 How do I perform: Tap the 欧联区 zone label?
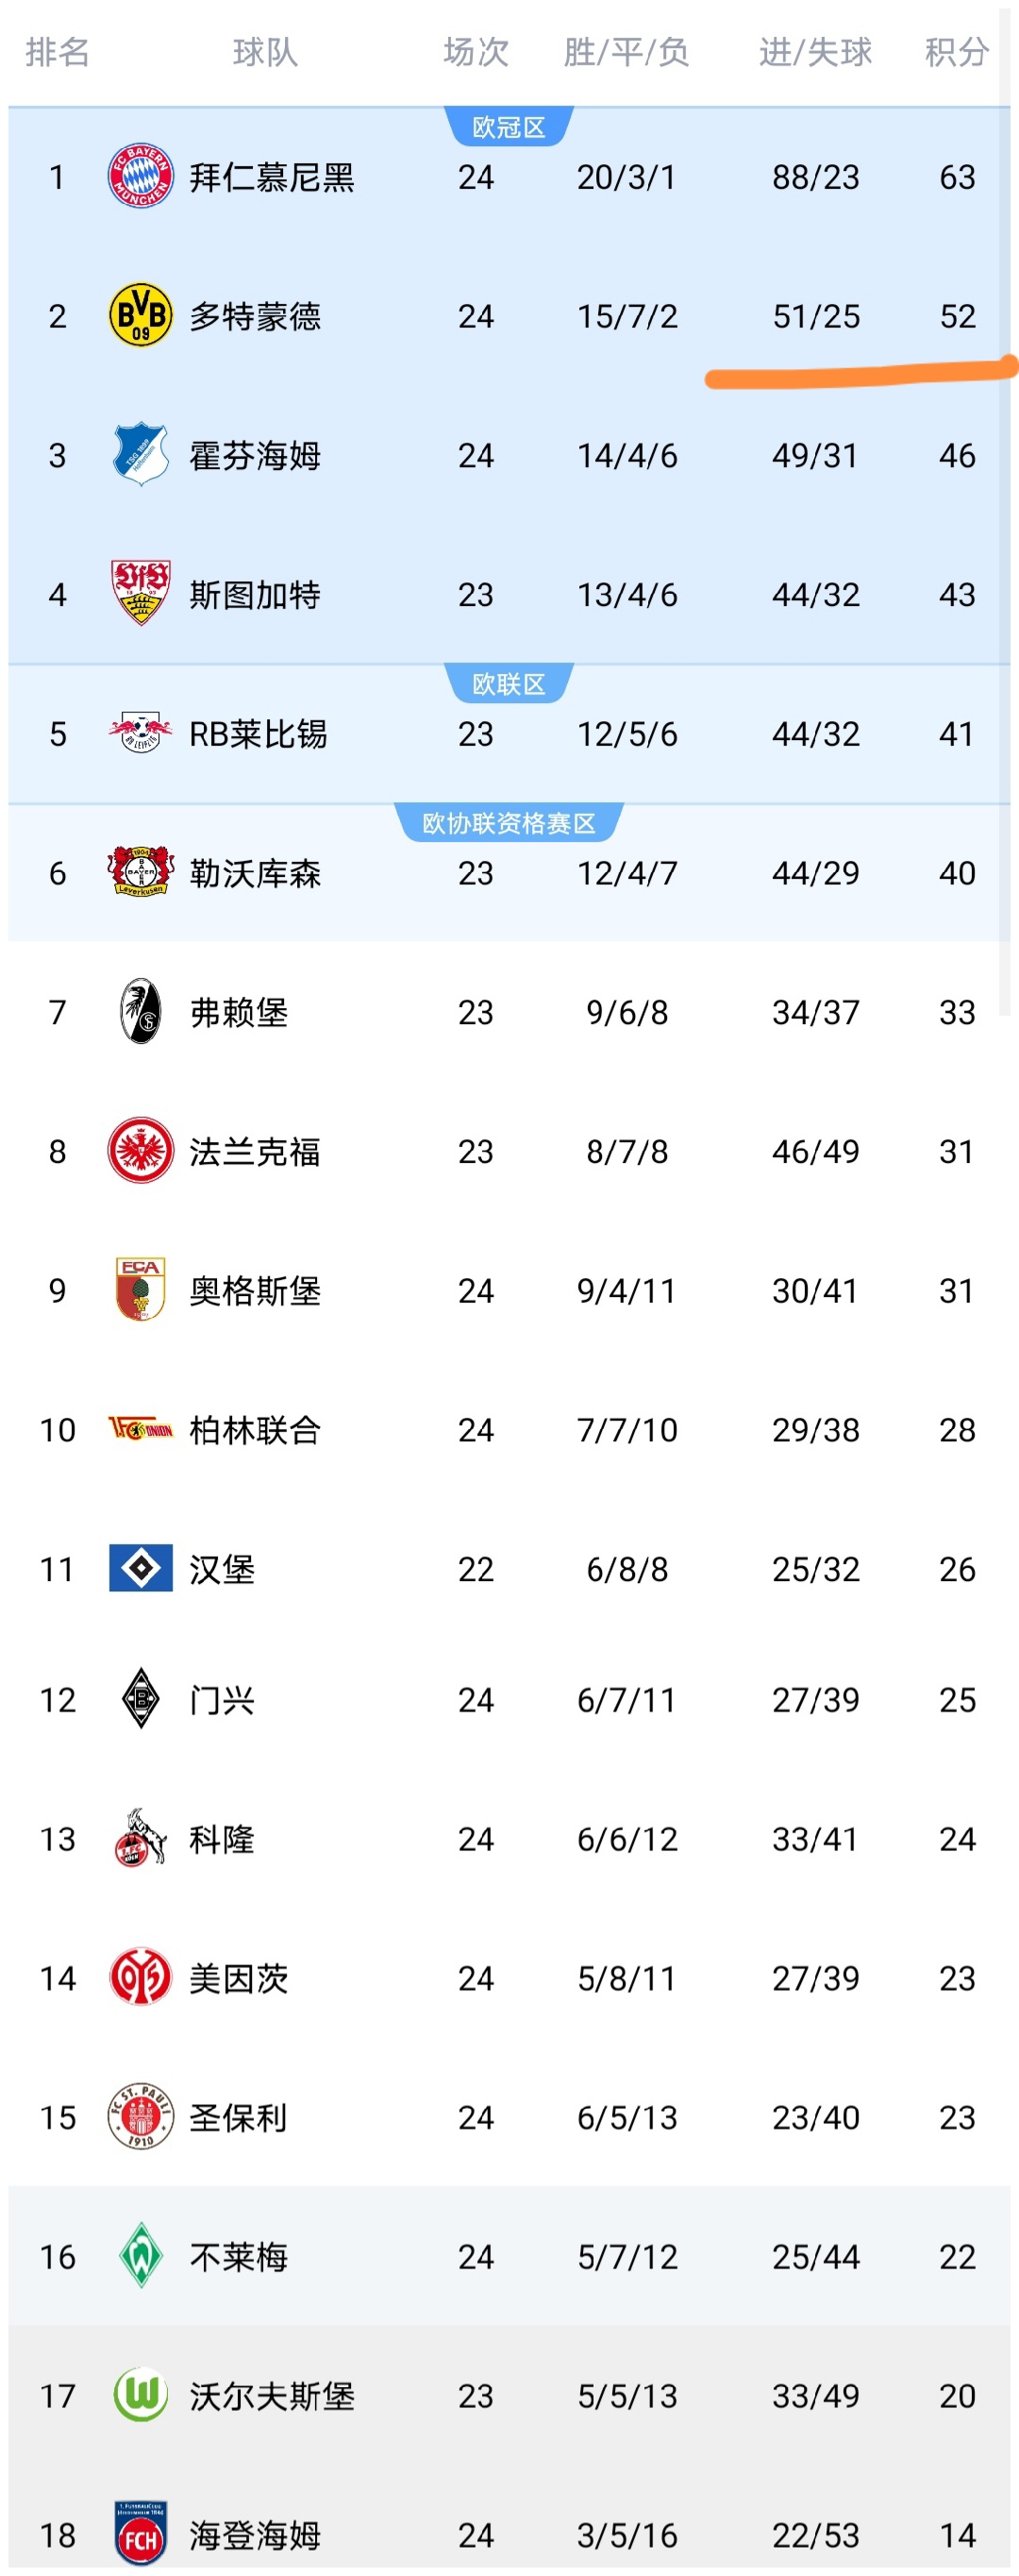point(508,684)
